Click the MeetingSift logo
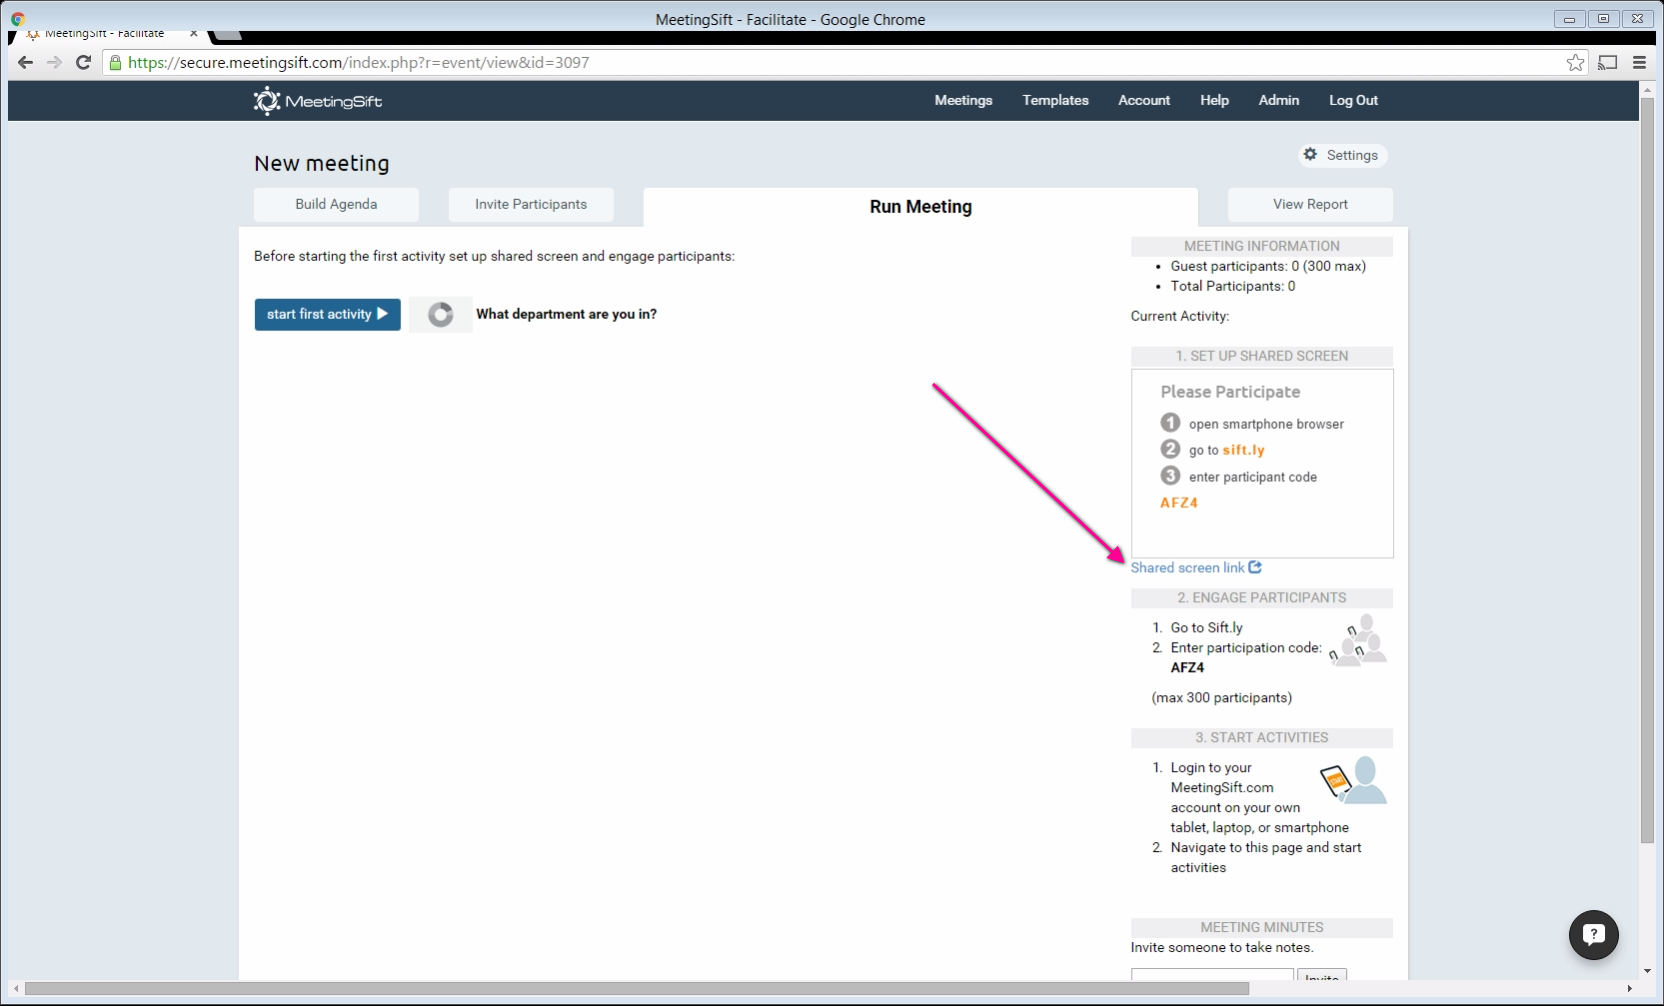 [317, 101]
